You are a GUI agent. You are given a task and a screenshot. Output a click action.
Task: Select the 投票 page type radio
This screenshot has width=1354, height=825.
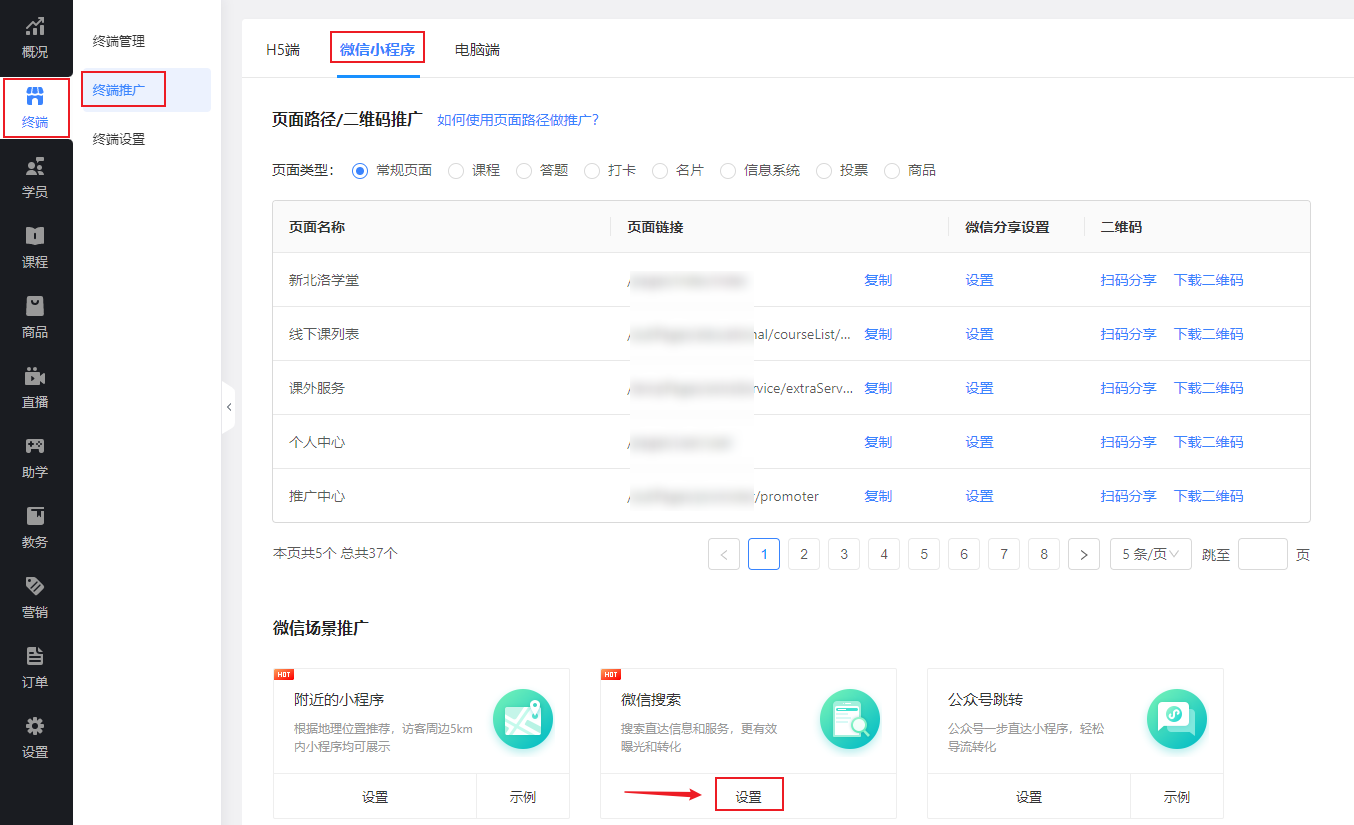[x=824, y=171]
